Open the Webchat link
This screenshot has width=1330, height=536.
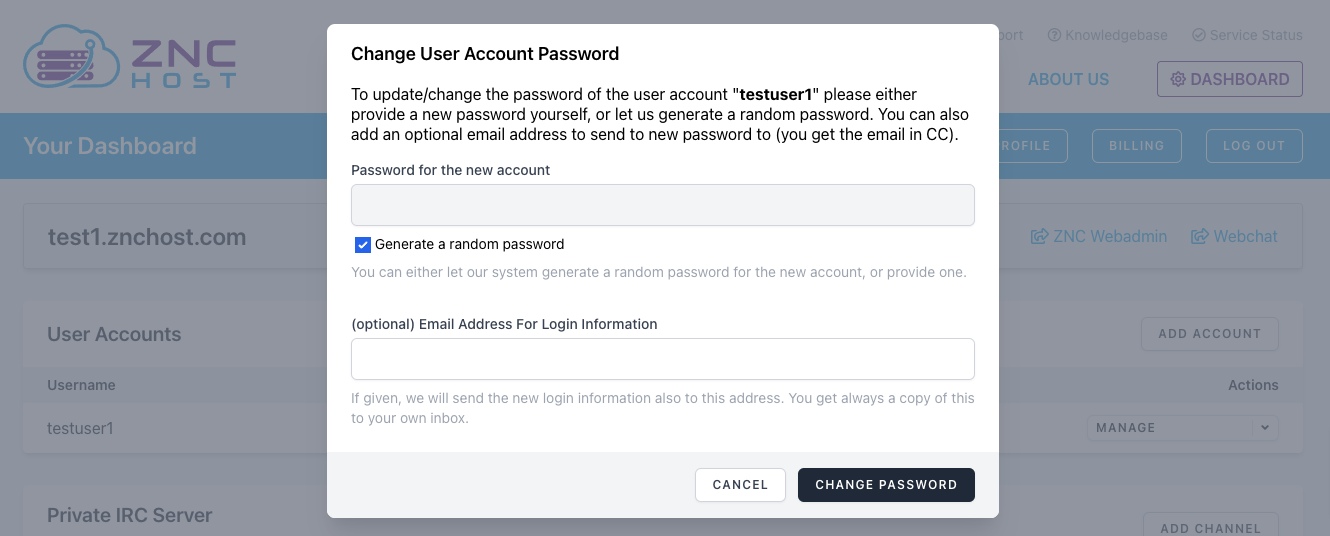1245,237
